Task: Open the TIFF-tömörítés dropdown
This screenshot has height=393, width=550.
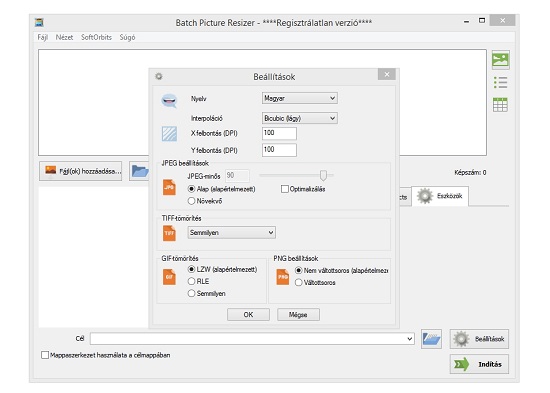Action: pos(232,233)
